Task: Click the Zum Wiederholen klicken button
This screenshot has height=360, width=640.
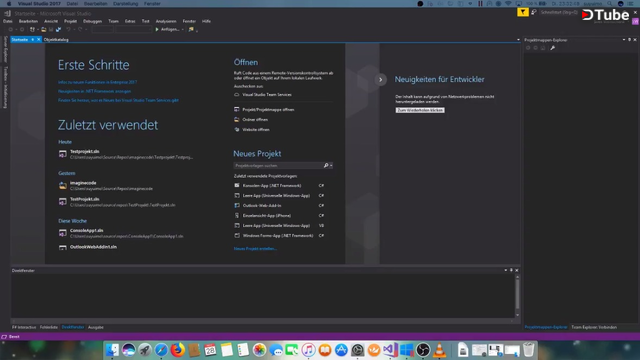Action: pos(420,110)
